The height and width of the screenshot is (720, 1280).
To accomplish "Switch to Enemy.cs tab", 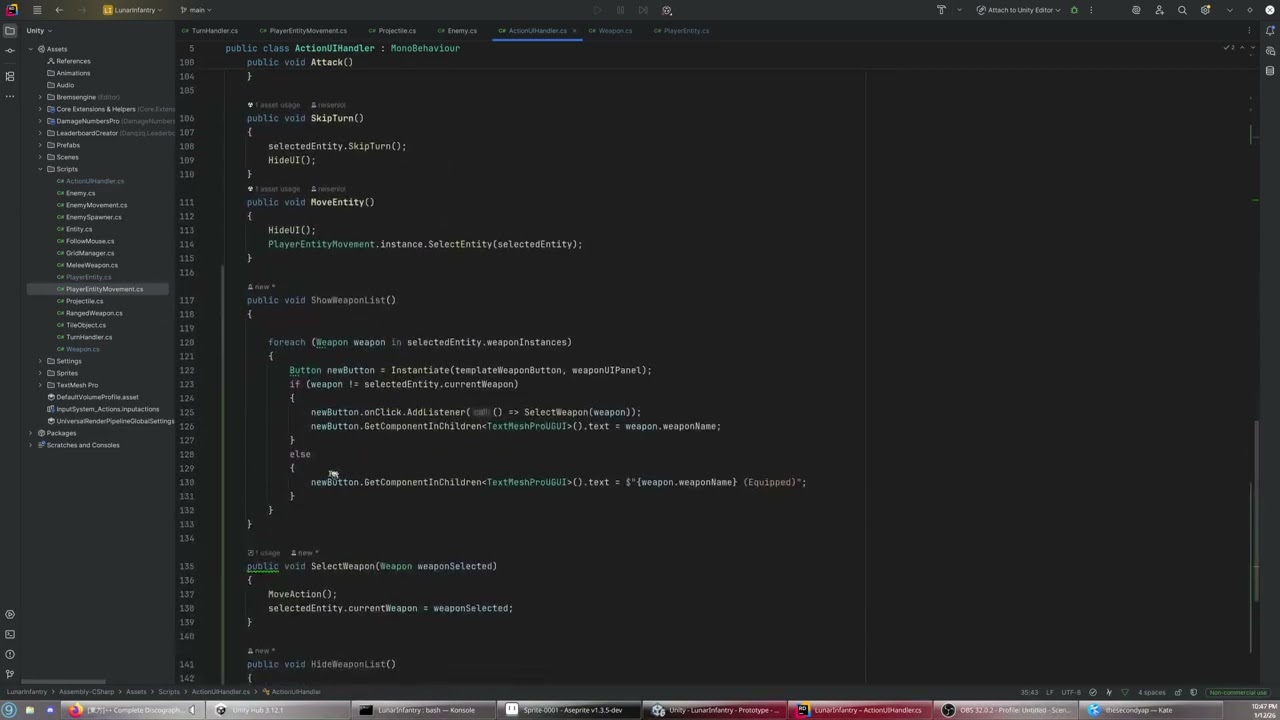I will click(457, 30).
